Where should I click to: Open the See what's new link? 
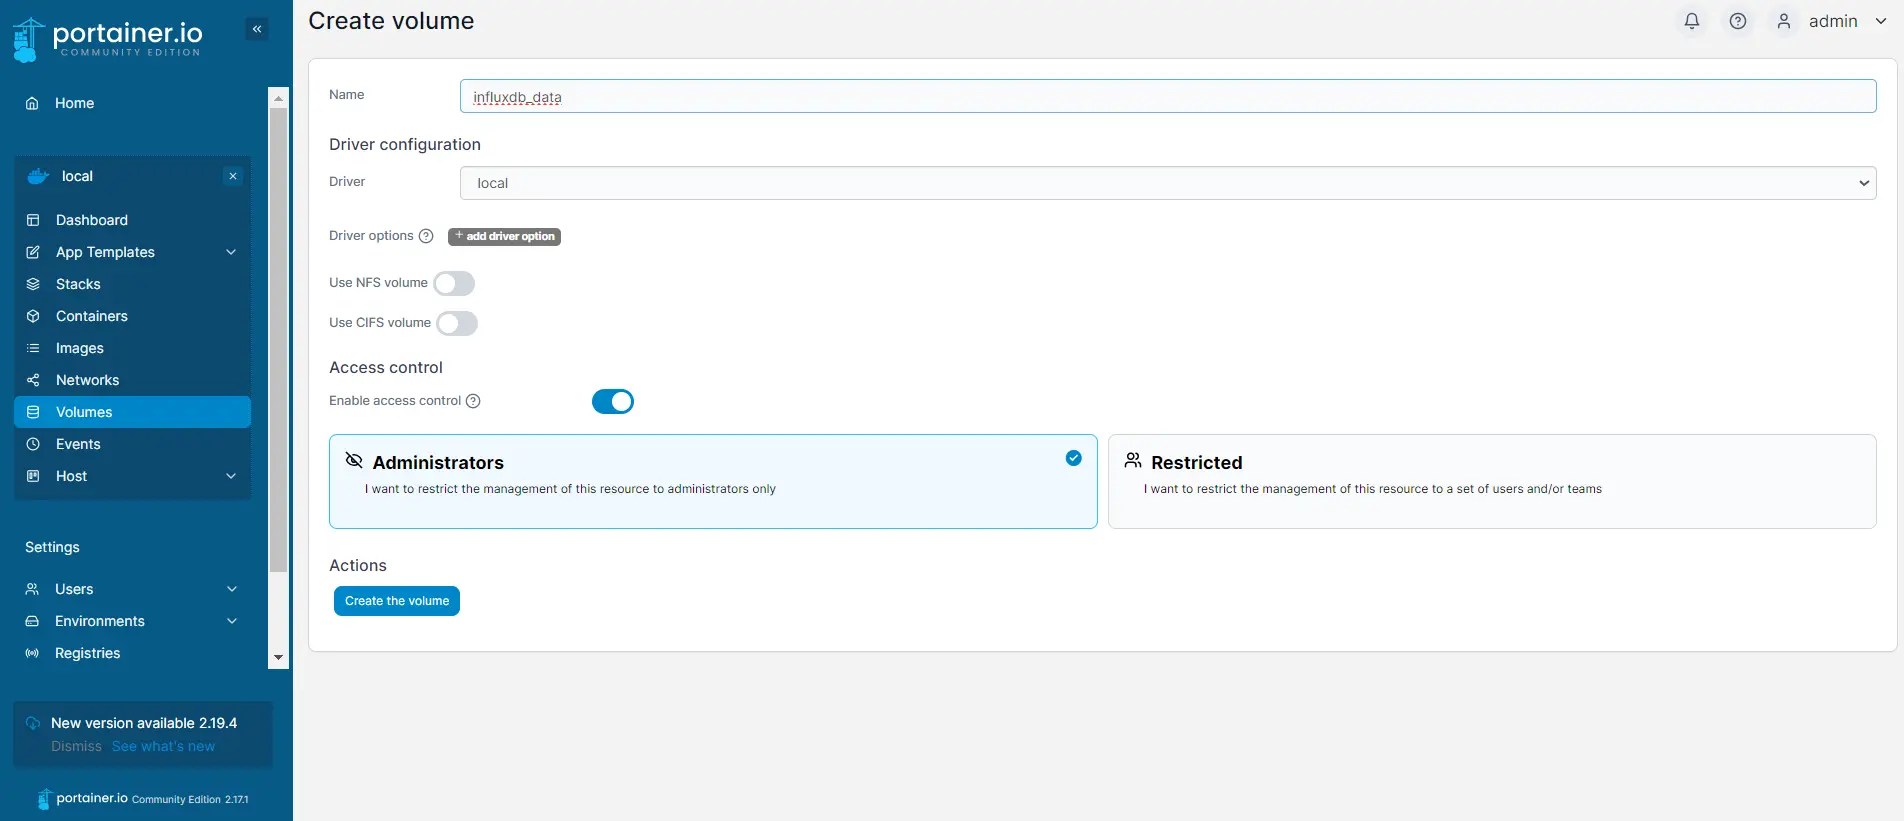point(163,746)
